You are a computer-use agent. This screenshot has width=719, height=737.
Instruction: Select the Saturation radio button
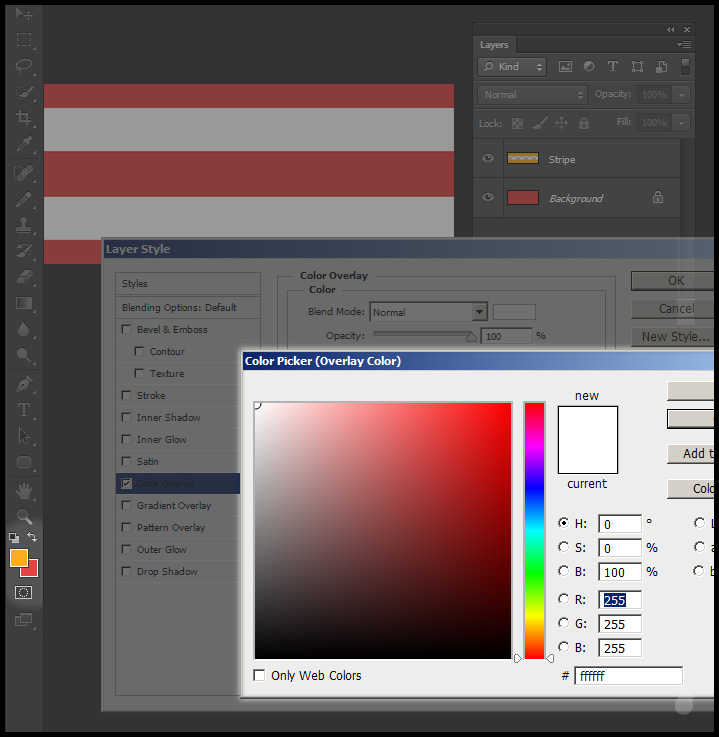point(564,547)
